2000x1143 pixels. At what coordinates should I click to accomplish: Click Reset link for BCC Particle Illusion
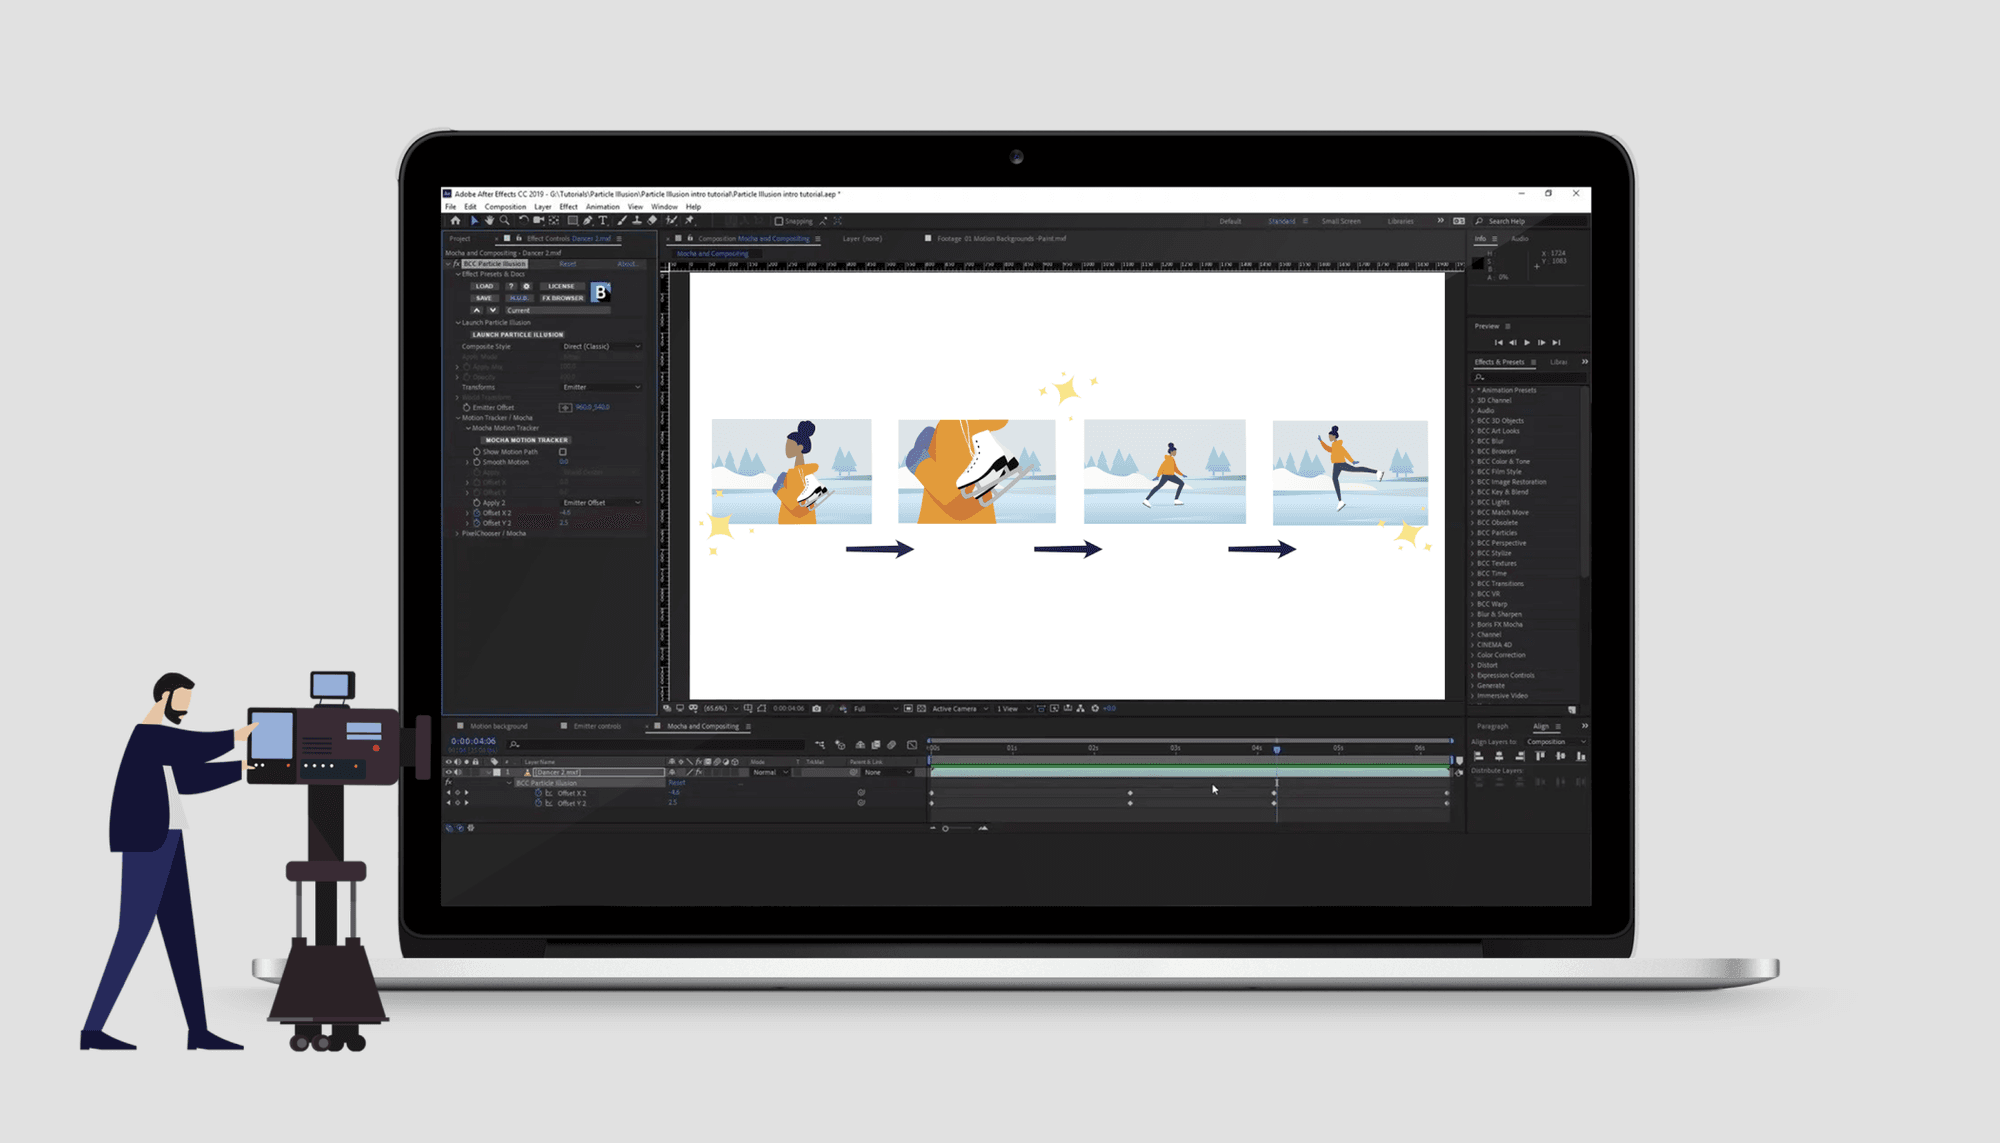pos(568,264)
